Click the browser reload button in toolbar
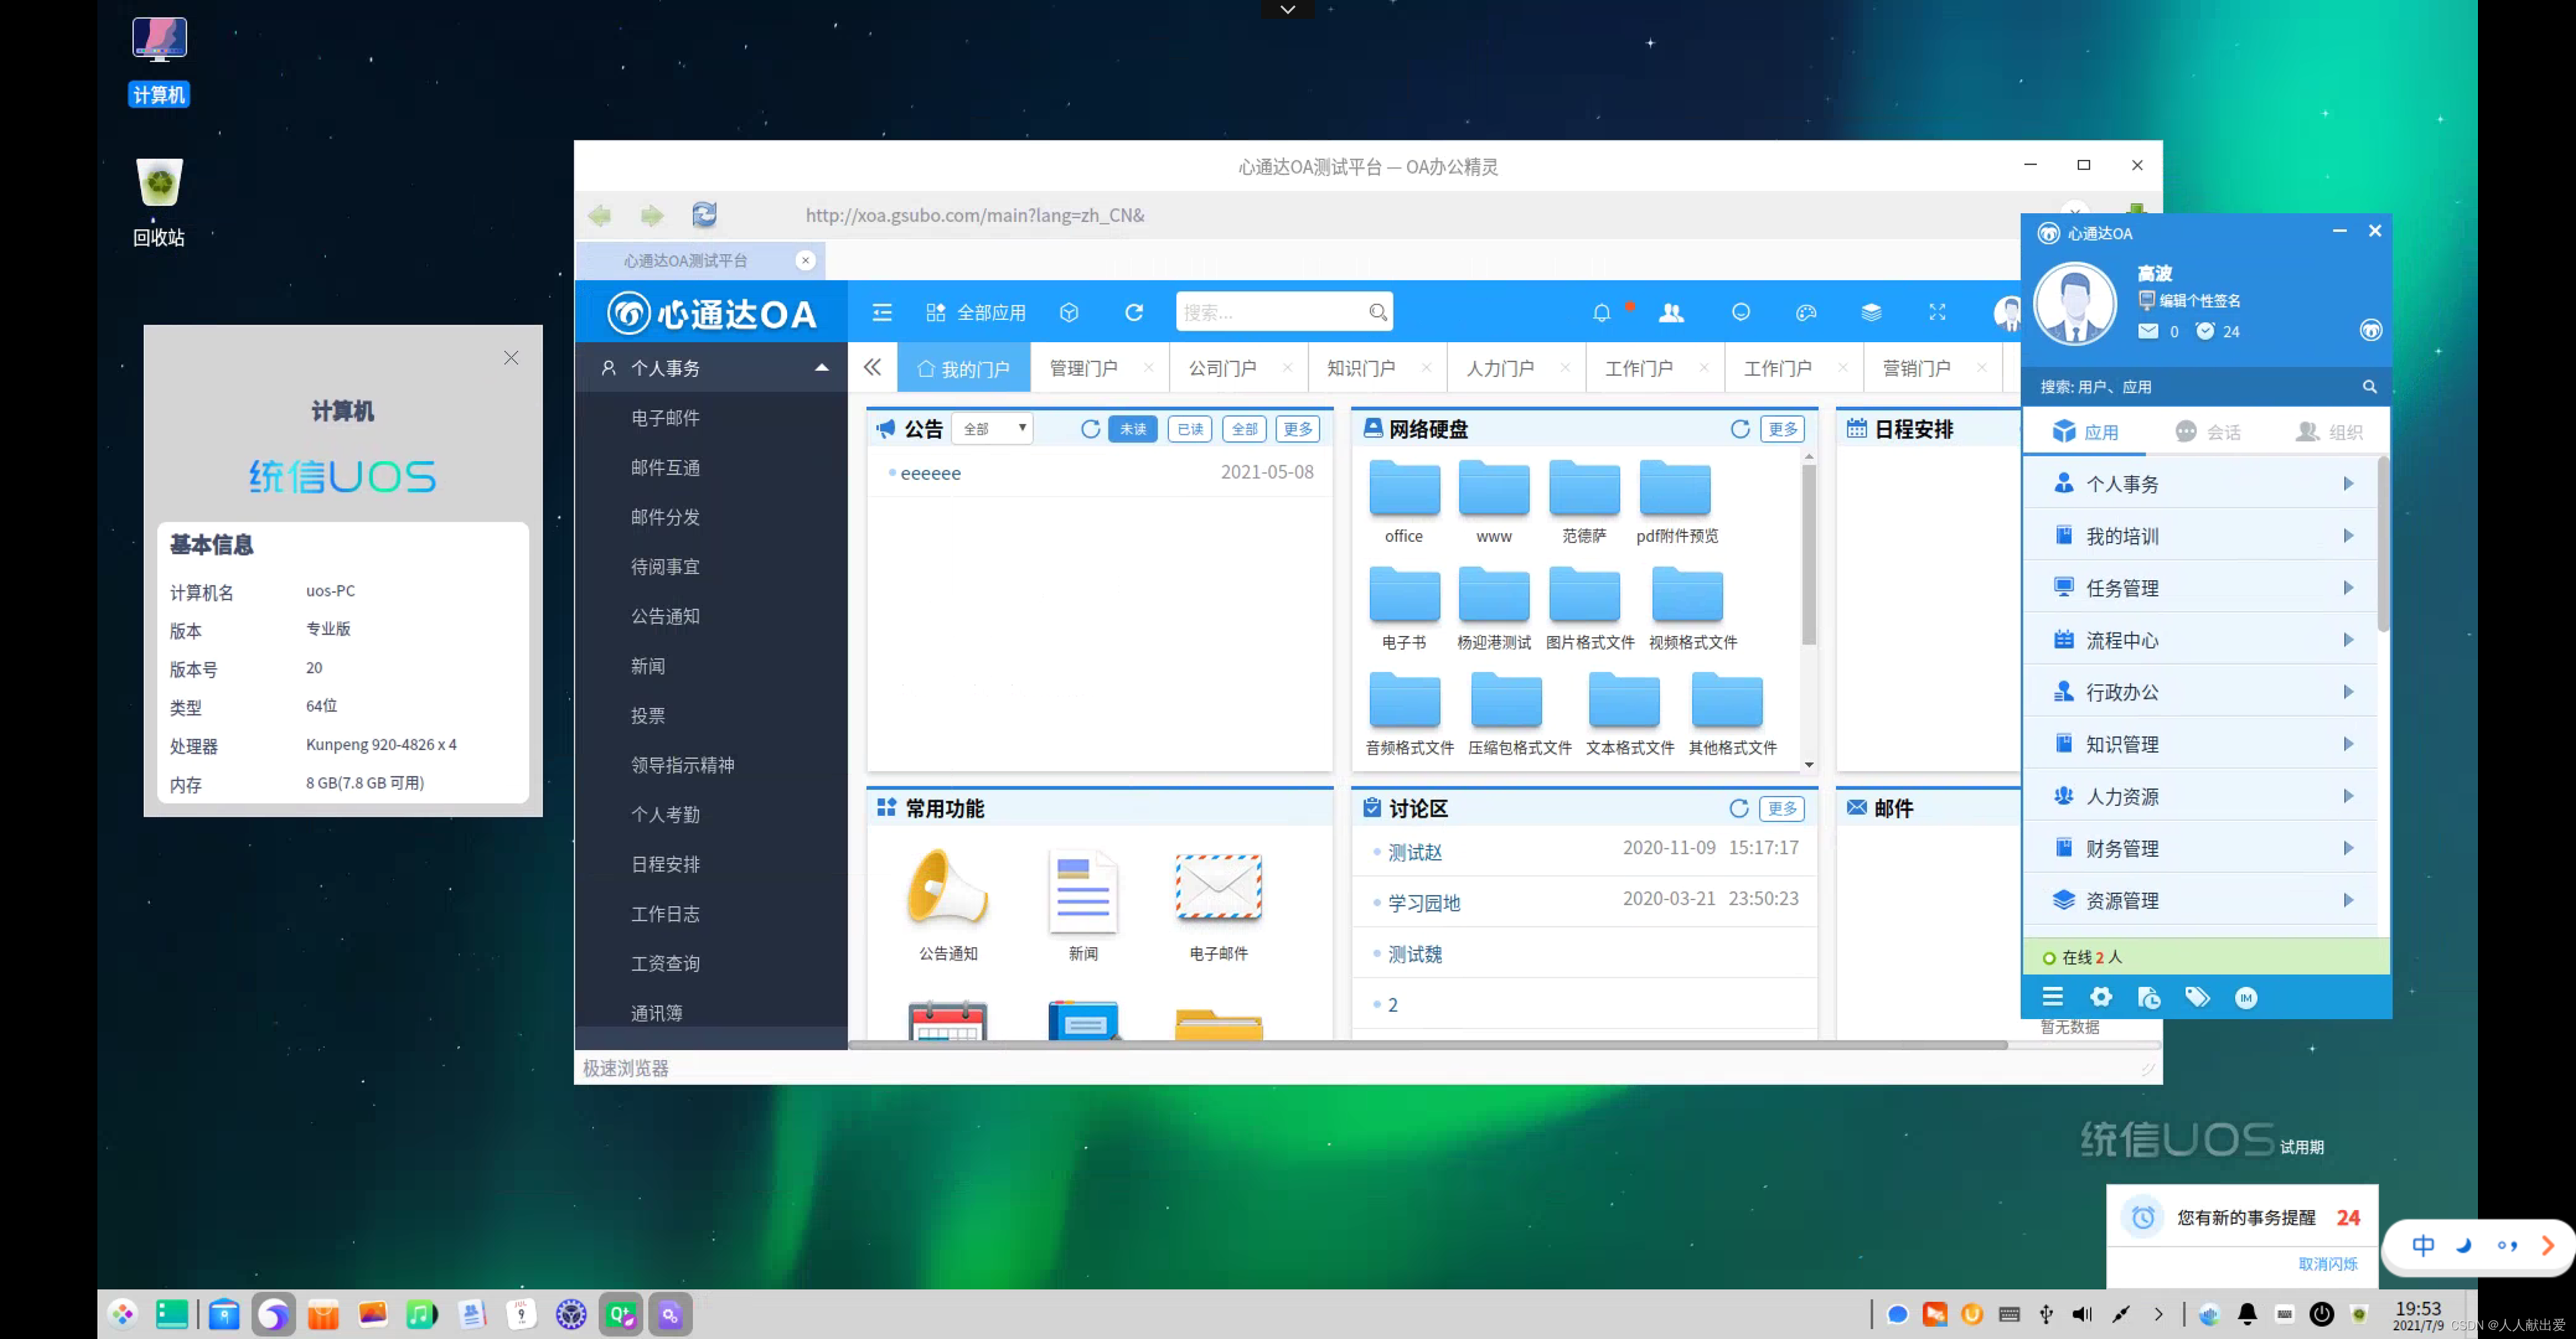 704,214
